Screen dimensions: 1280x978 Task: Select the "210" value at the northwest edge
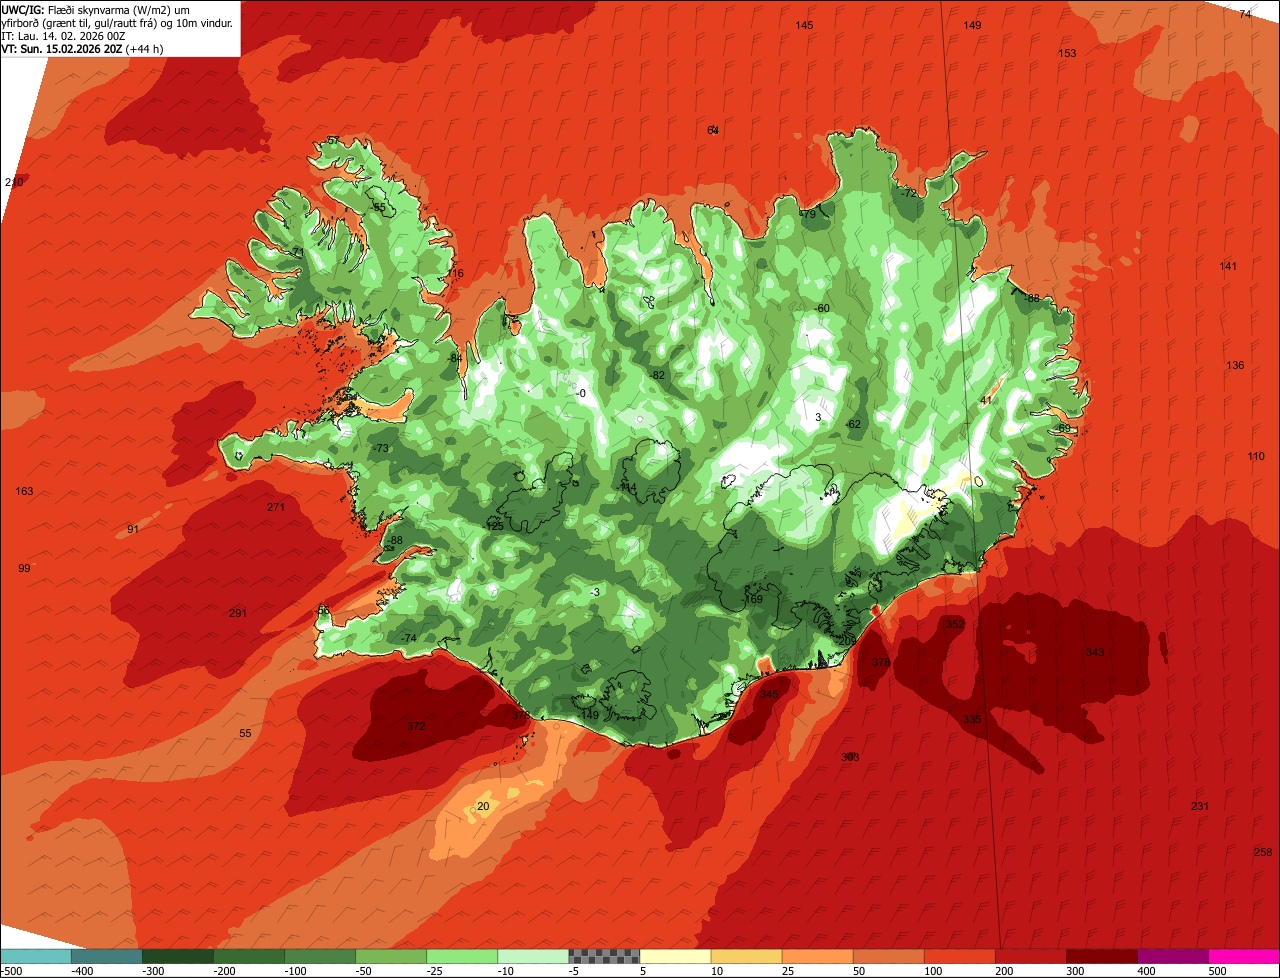pyautogui.click(x=13, y=182)
